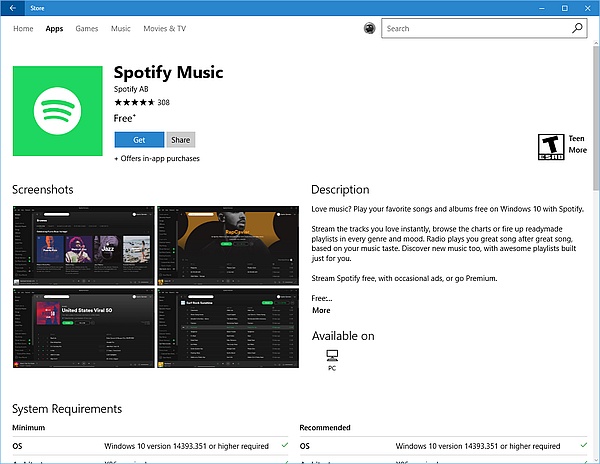Close the Store window
Screen dimensions: 600x464
[587, 8]
